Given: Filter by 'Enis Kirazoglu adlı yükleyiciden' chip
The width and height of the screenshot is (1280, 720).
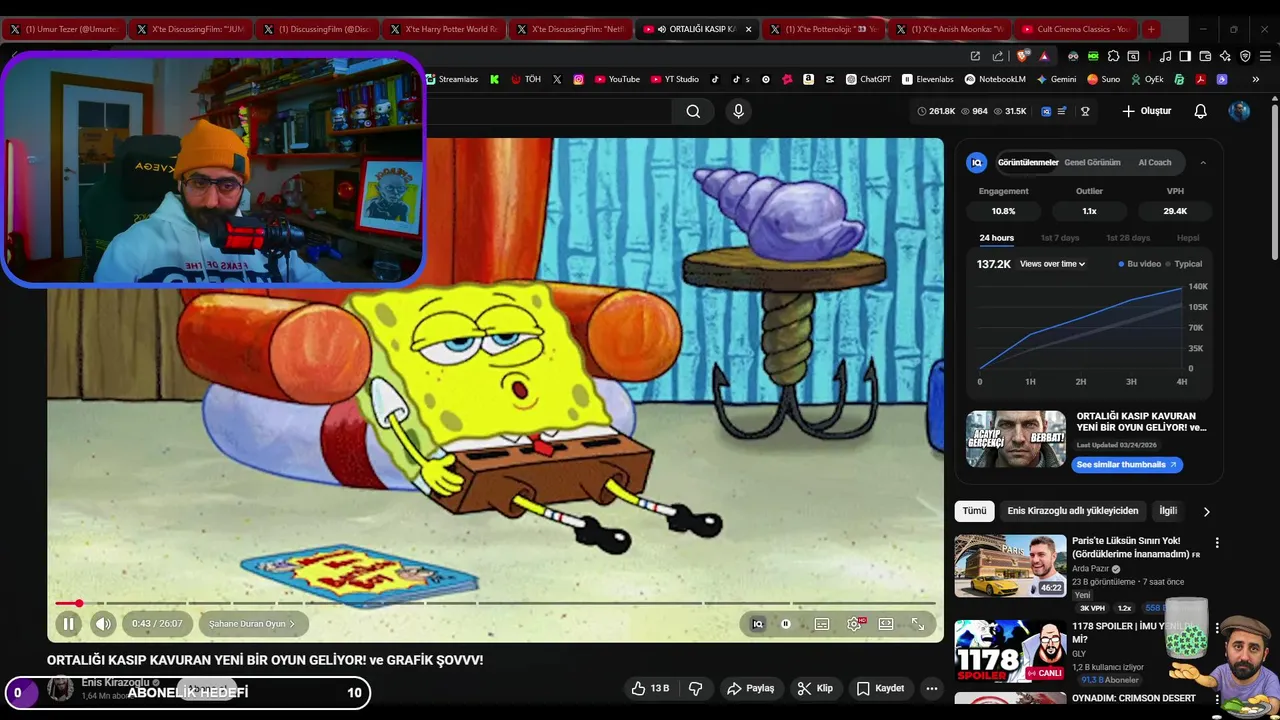Looking at the screenshot, I should coord(1072,511).
